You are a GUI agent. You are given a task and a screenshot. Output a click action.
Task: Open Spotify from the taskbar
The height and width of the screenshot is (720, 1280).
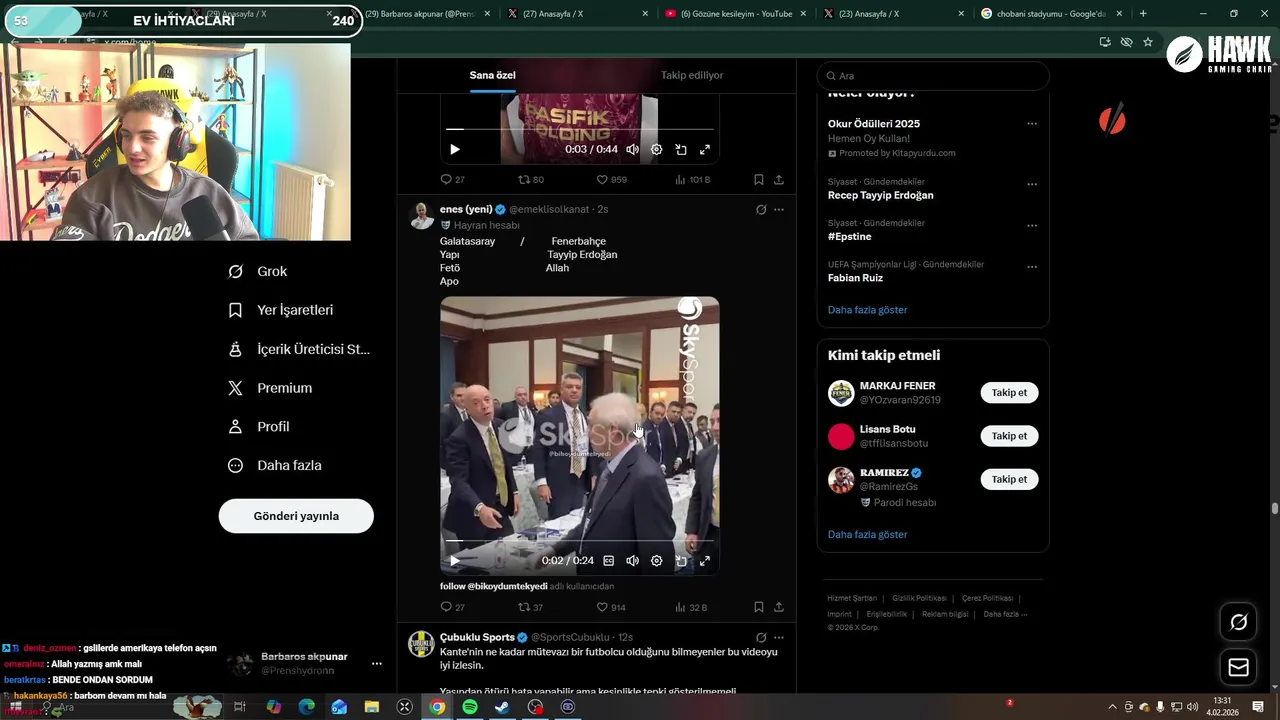coord(470,707)
